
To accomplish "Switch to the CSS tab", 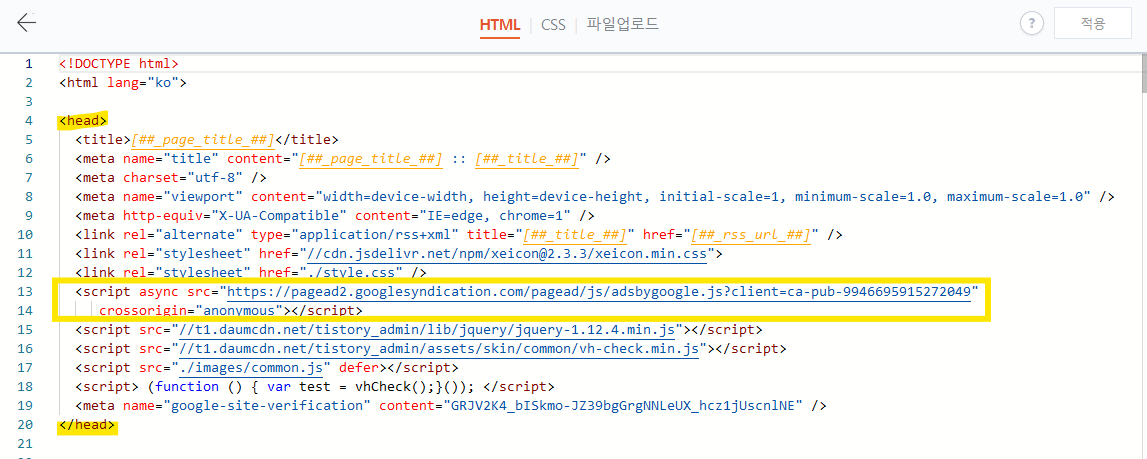I will 553,24.
